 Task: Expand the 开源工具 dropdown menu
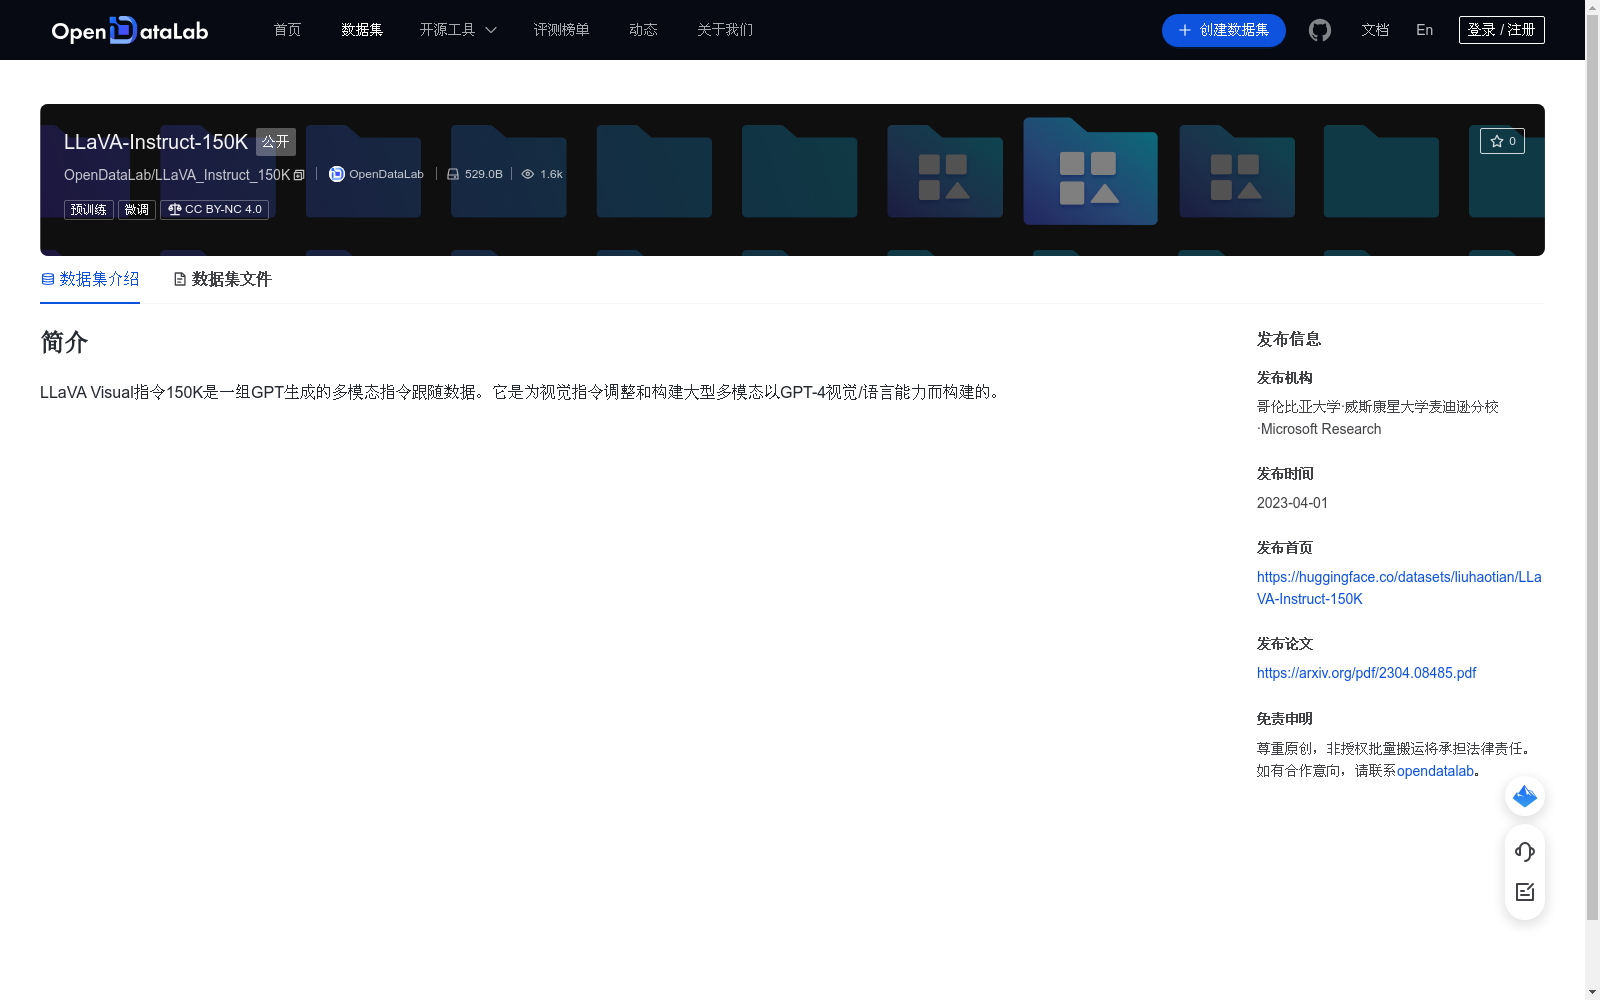pyautogui.click(x=458, y=30)
